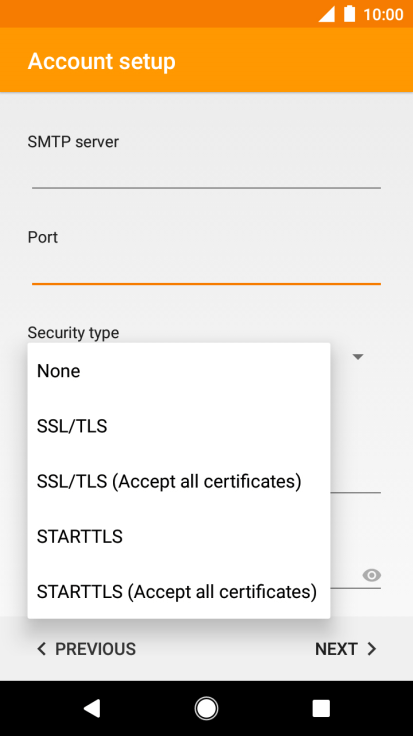Focus the SMTP server input field
Screen dimensions: 413x736
(x=206, y=174)
